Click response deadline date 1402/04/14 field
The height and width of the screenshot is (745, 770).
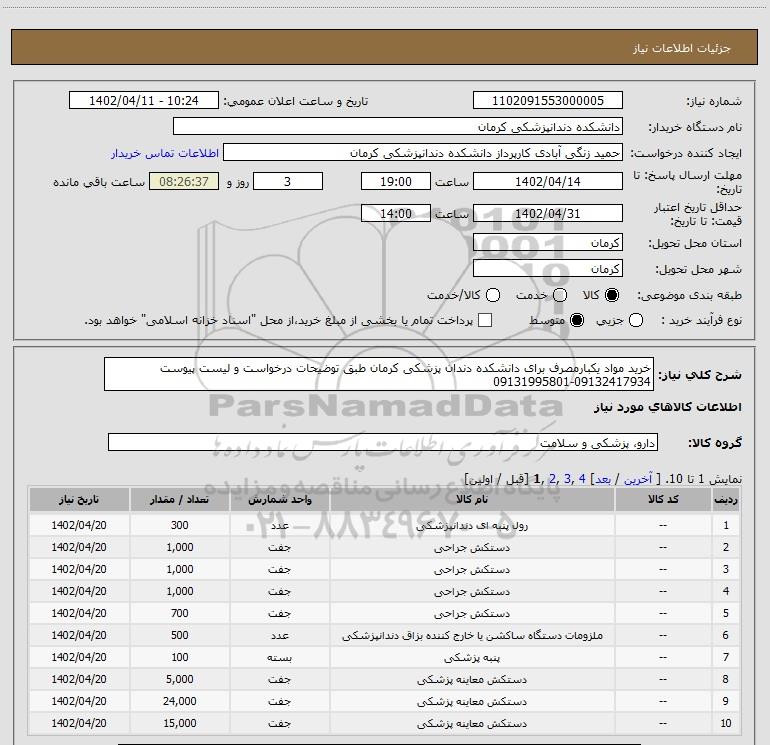point(548,181)
